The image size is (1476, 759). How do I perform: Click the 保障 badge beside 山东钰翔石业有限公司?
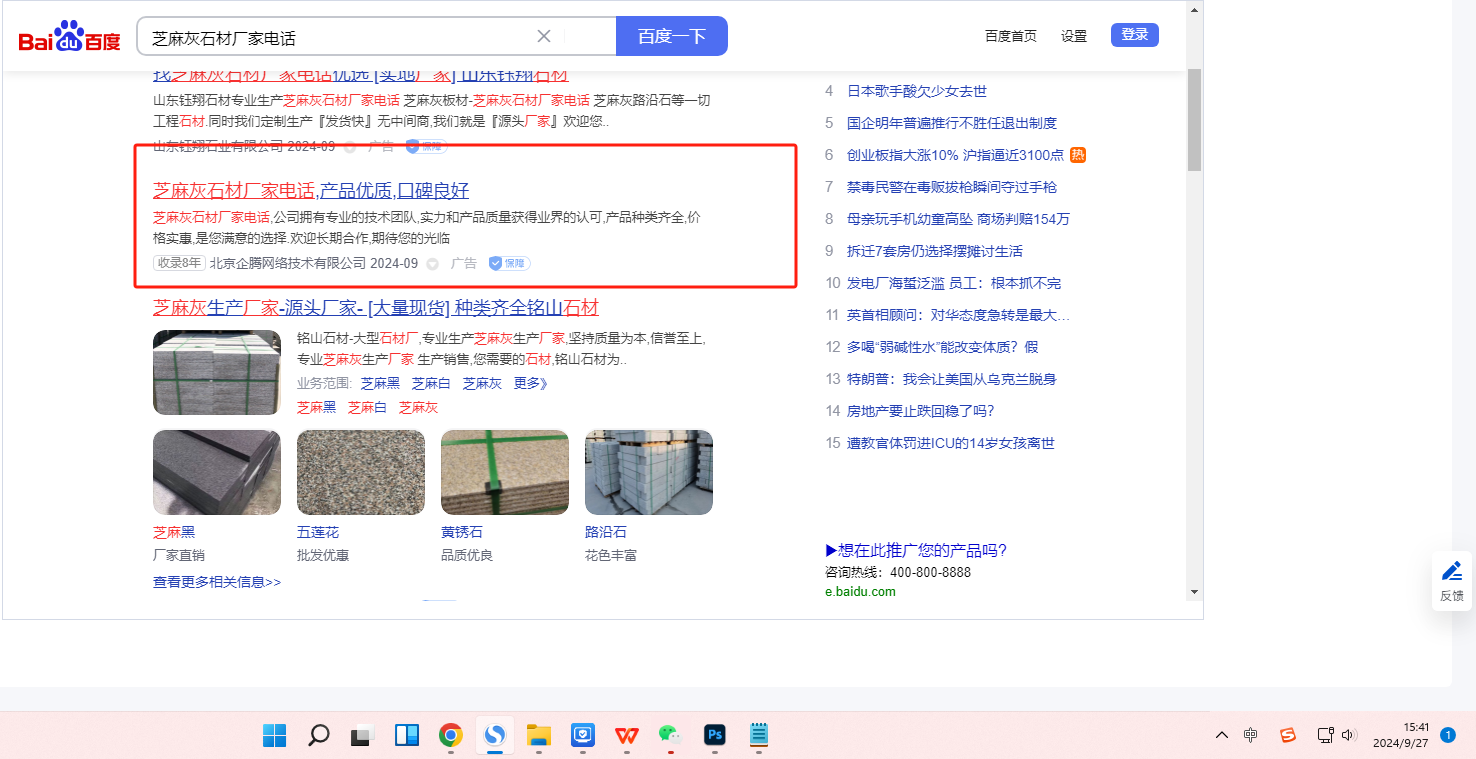point(425,146)
